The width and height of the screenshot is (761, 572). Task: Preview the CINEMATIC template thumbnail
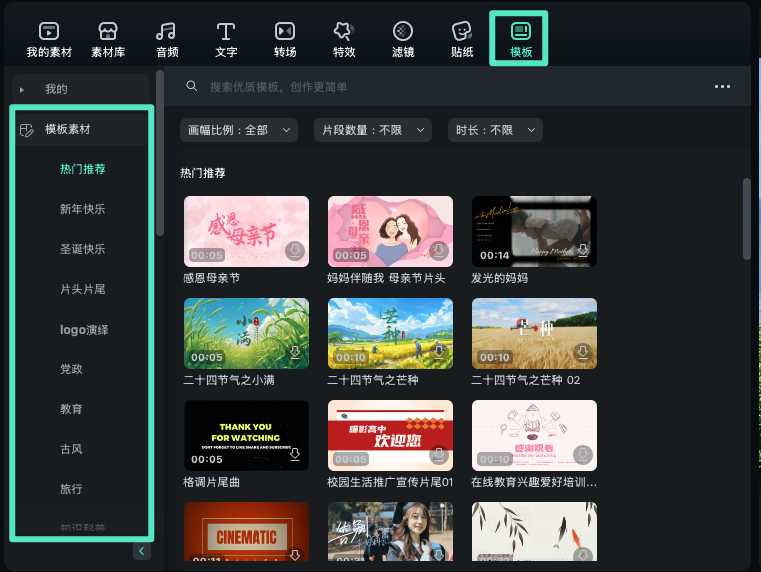point(246,532)
